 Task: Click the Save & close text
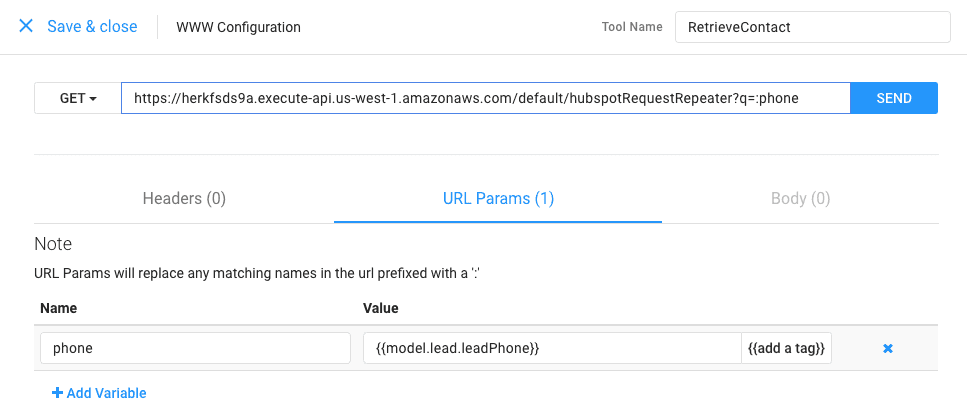click(x=92, y=27)
